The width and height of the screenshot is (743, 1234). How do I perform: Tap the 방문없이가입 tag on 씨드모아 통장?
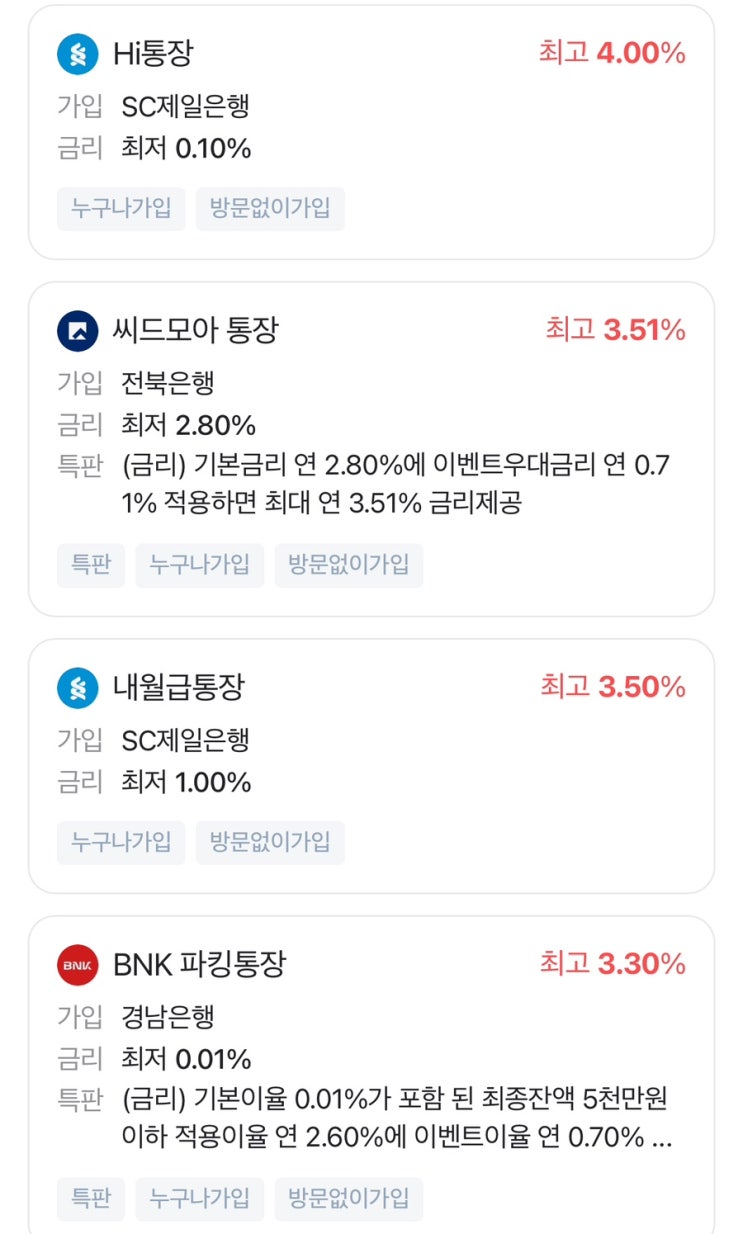[349, 565]
